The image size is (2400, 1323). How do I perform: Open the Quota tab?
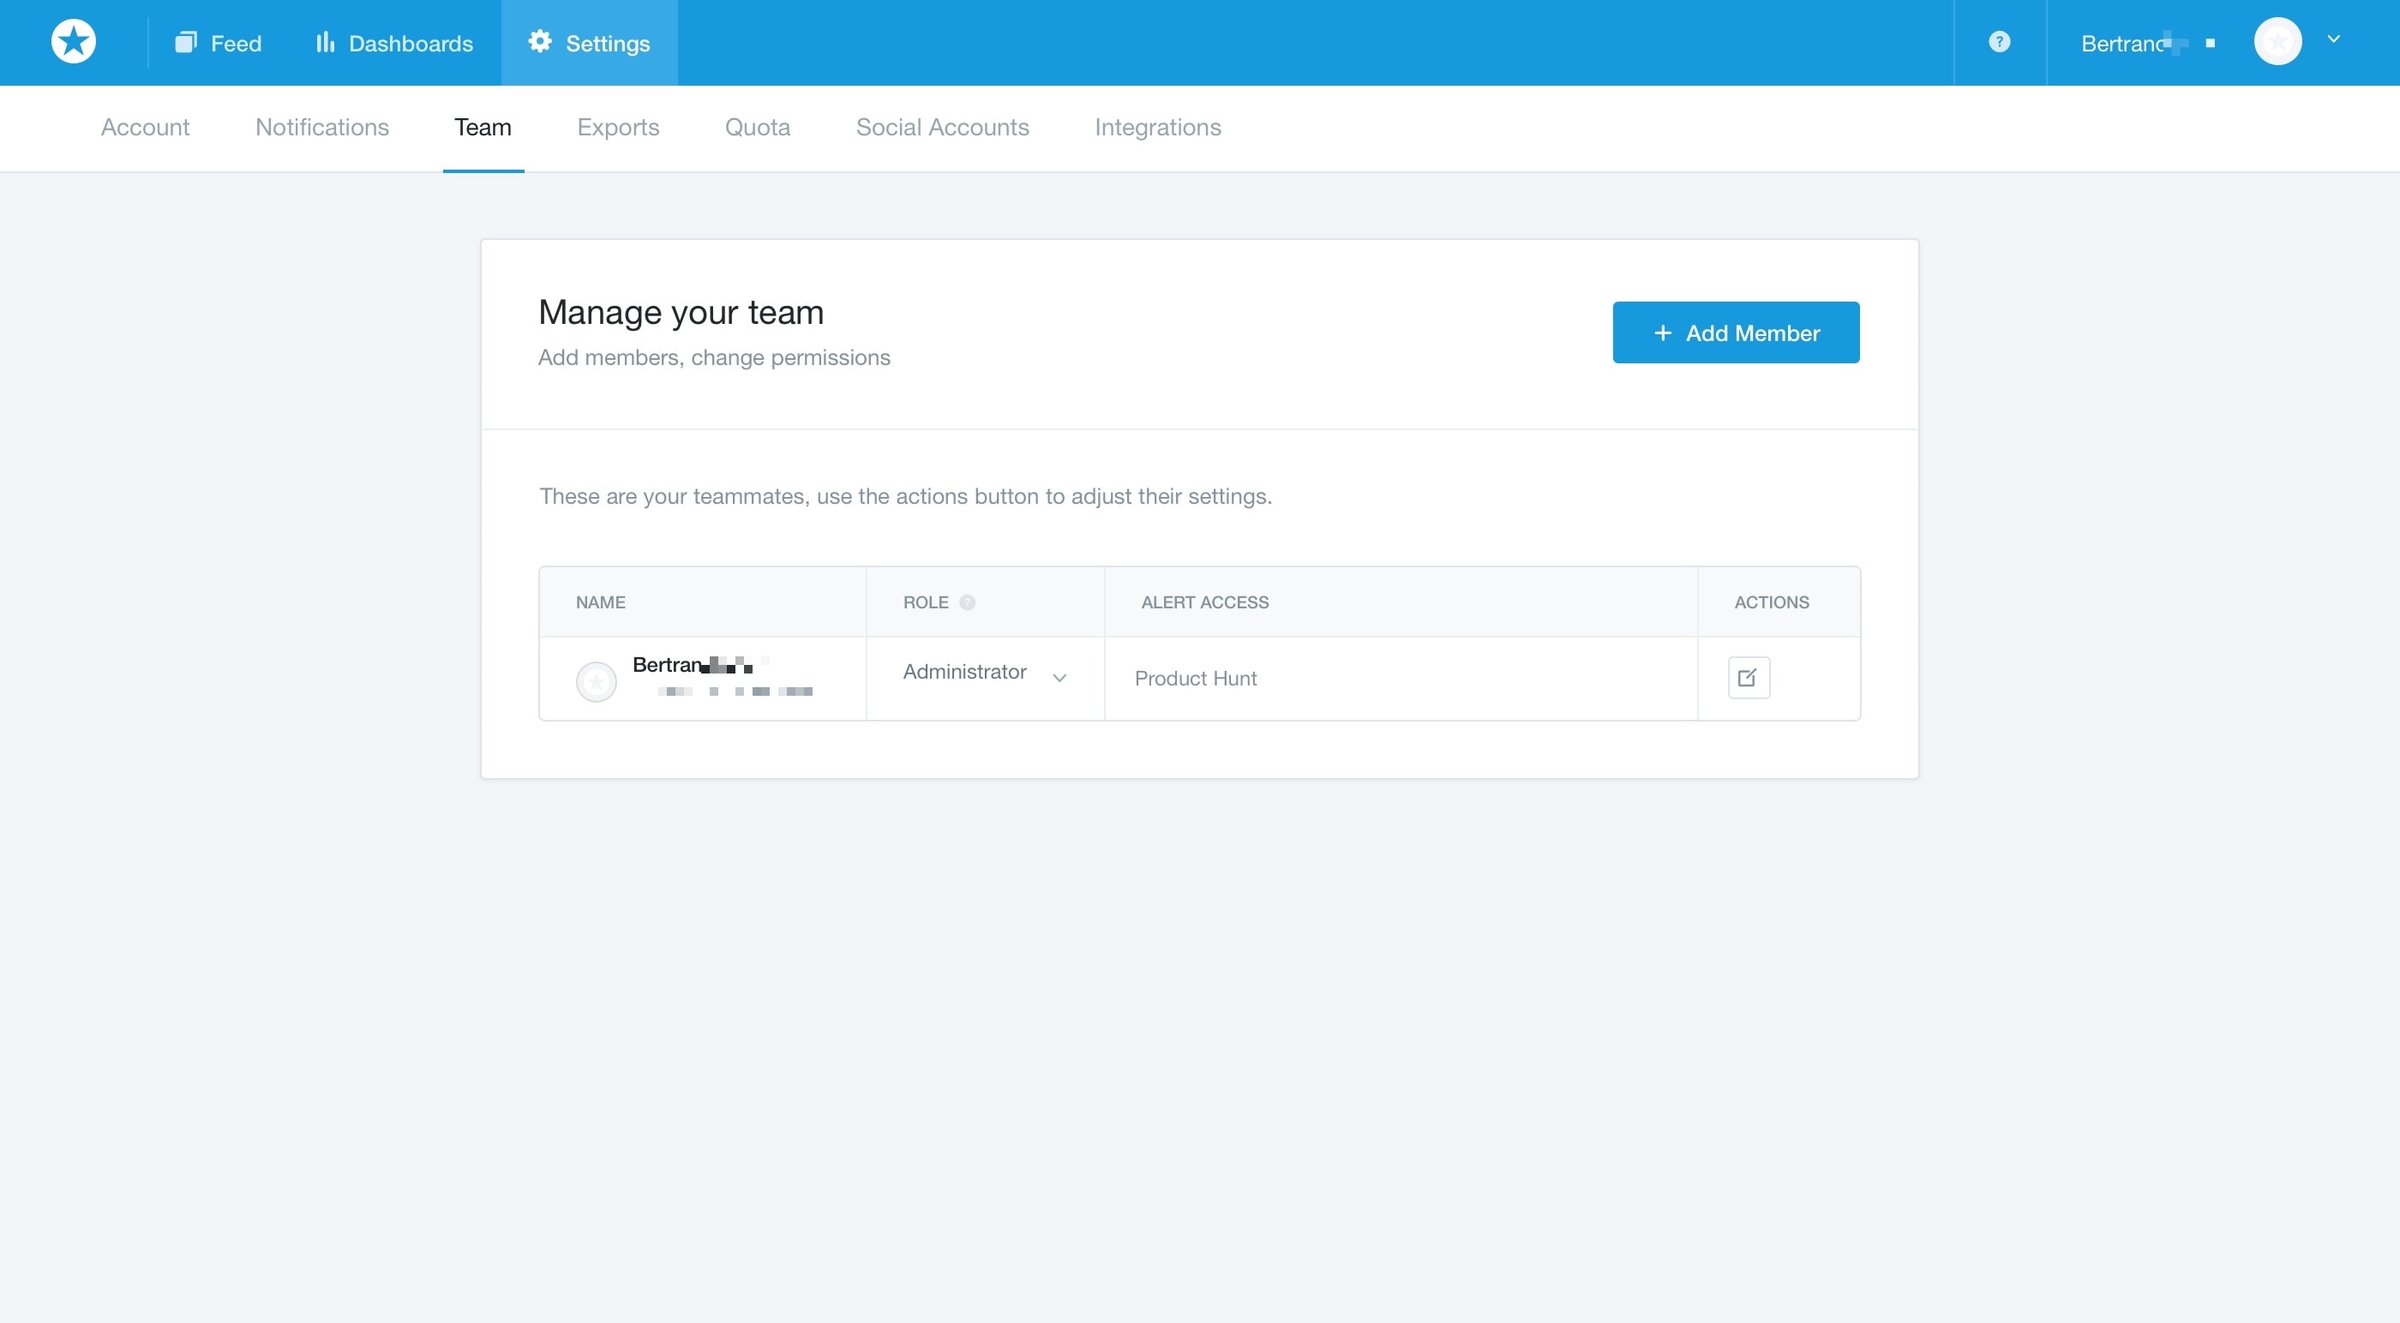757,127
